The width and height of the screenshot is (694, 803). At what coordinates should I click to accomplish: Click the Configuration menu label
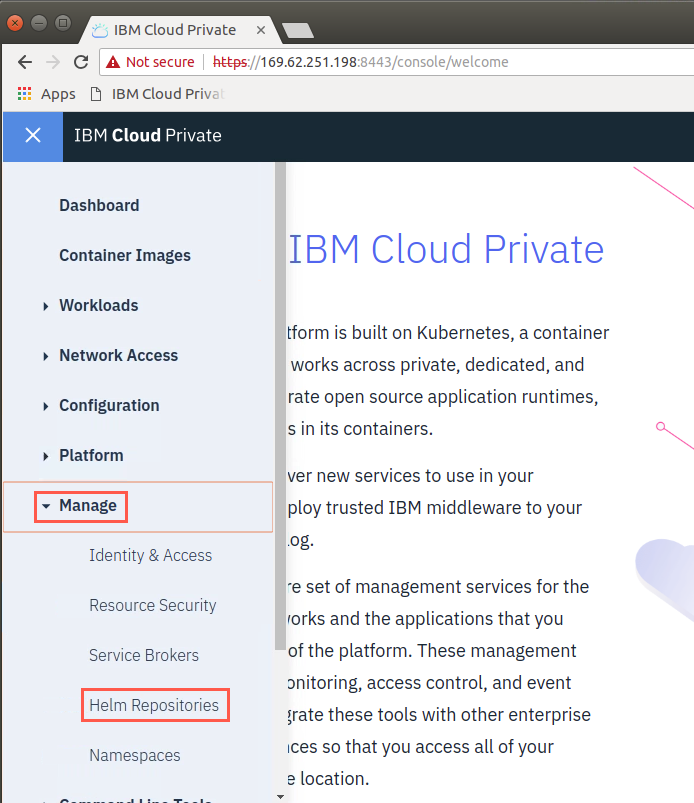click(109, 406)
